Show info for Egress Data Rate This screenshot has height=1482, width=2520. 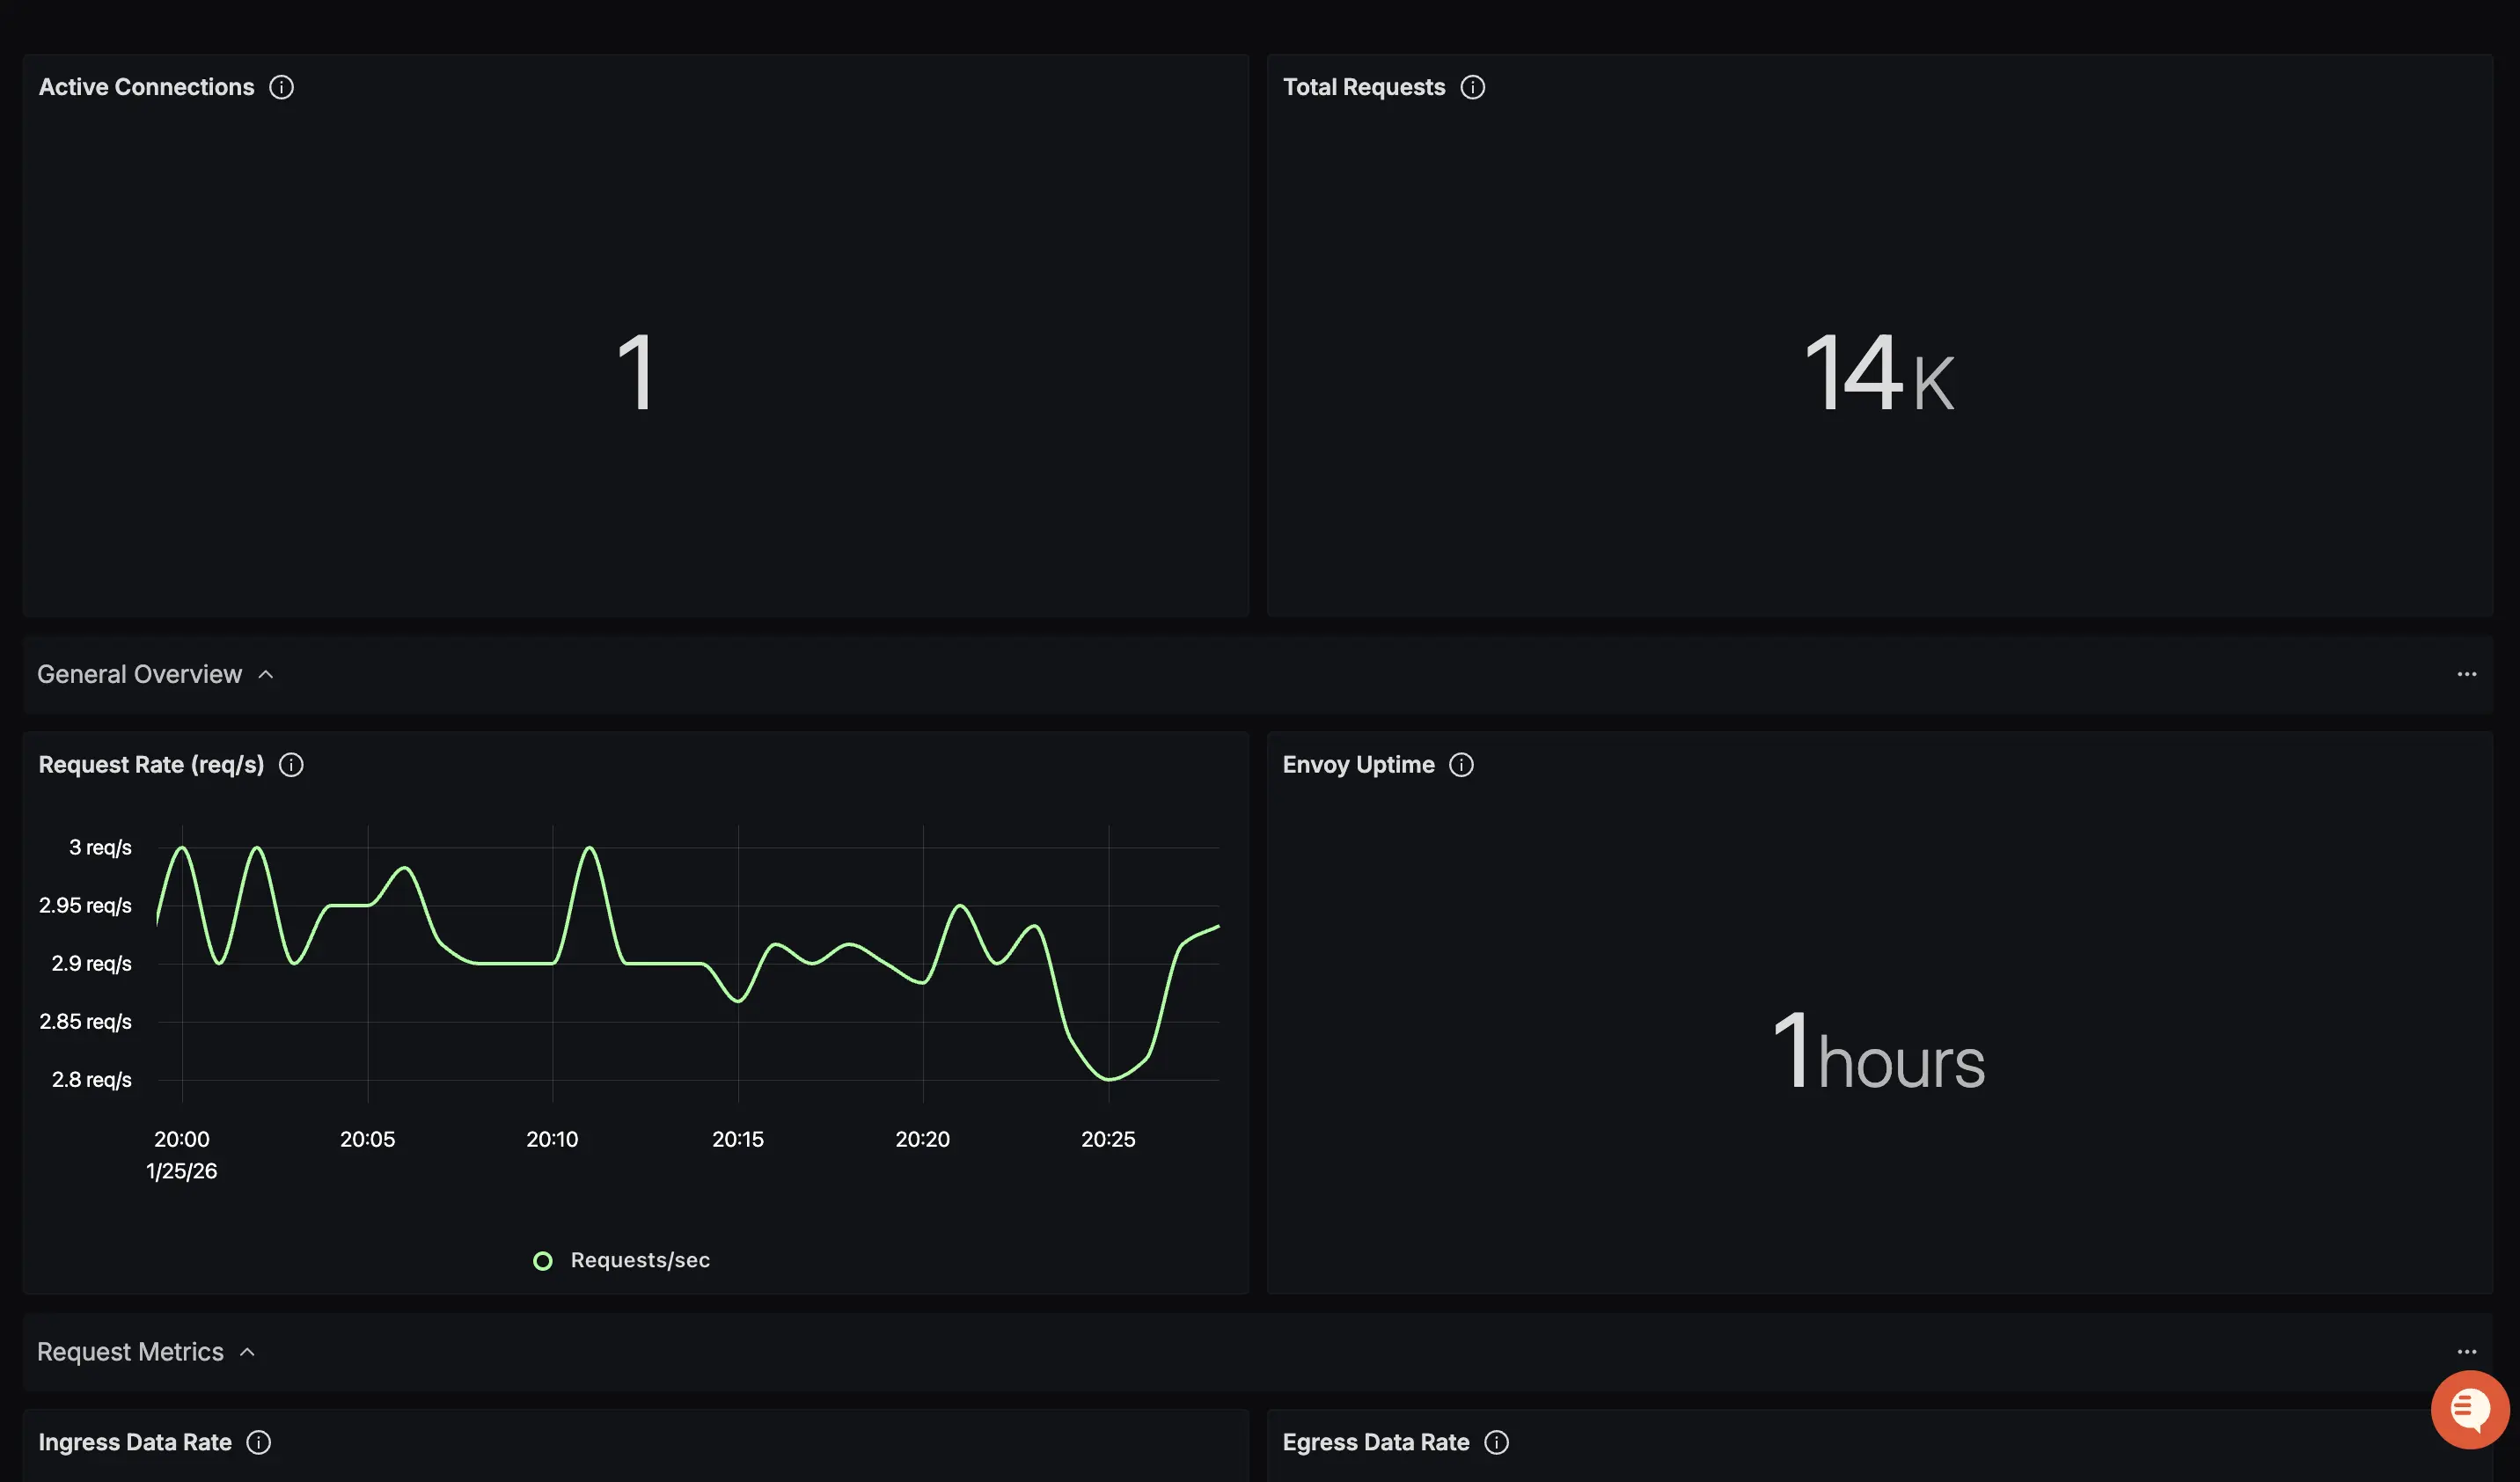click(1496, 1442)
